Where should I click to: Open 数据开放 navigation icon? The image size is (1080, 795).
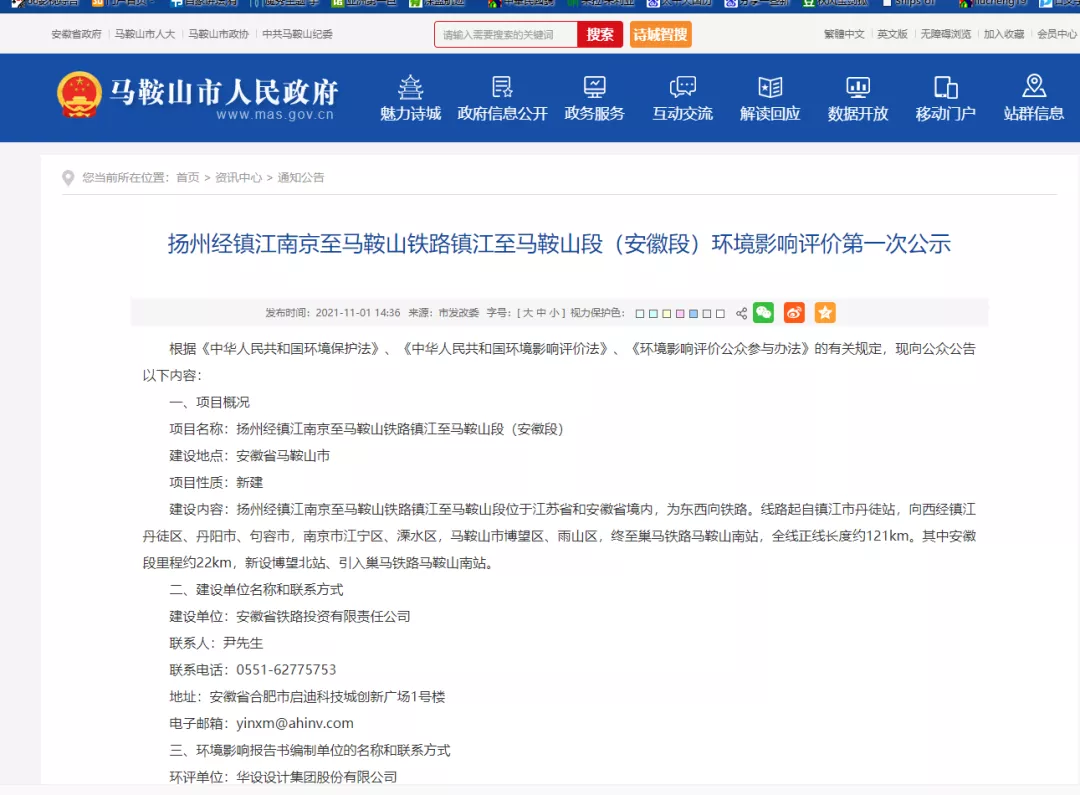[858, 87]
